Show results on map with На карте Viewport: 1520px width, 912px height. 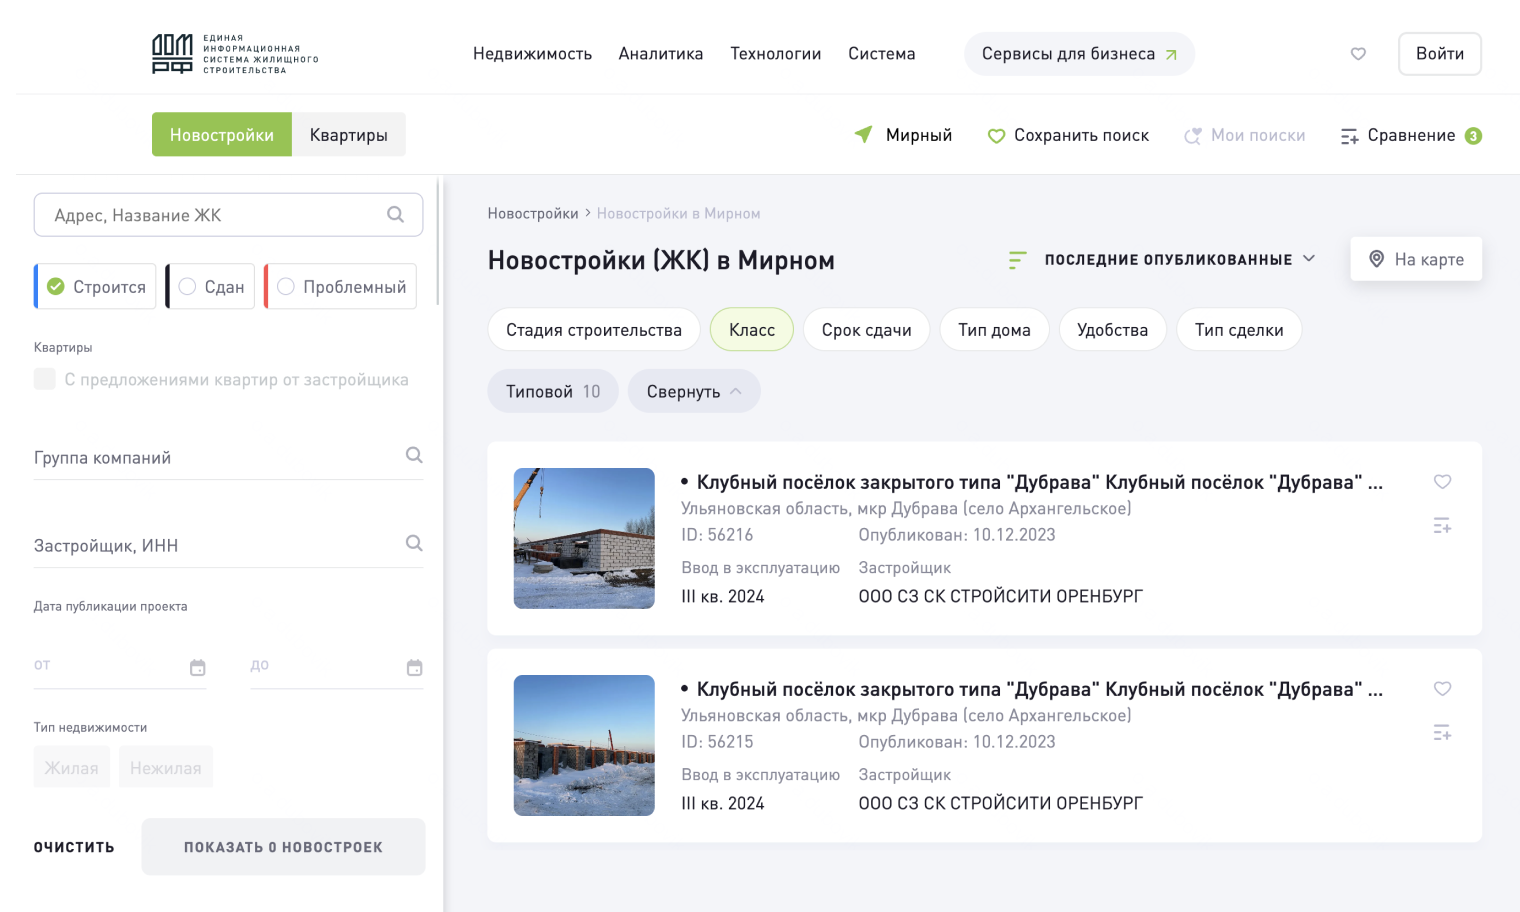point(1416,260)
